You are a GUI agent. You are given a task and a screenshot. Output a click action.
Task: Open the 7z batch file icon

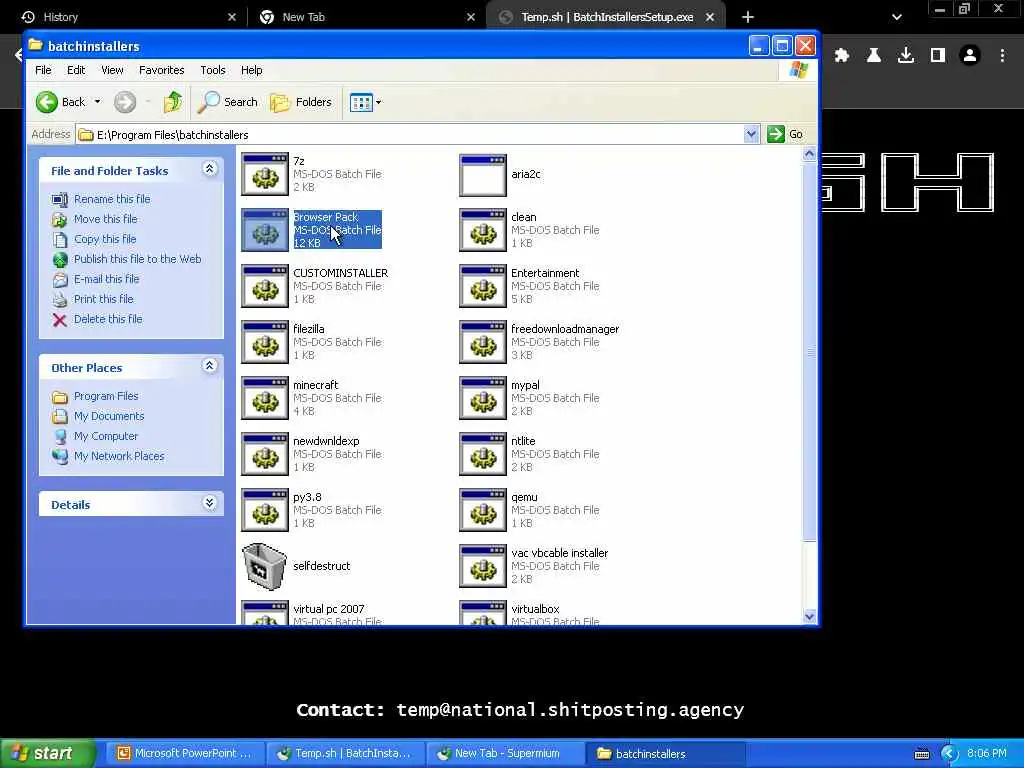(264, 174)
